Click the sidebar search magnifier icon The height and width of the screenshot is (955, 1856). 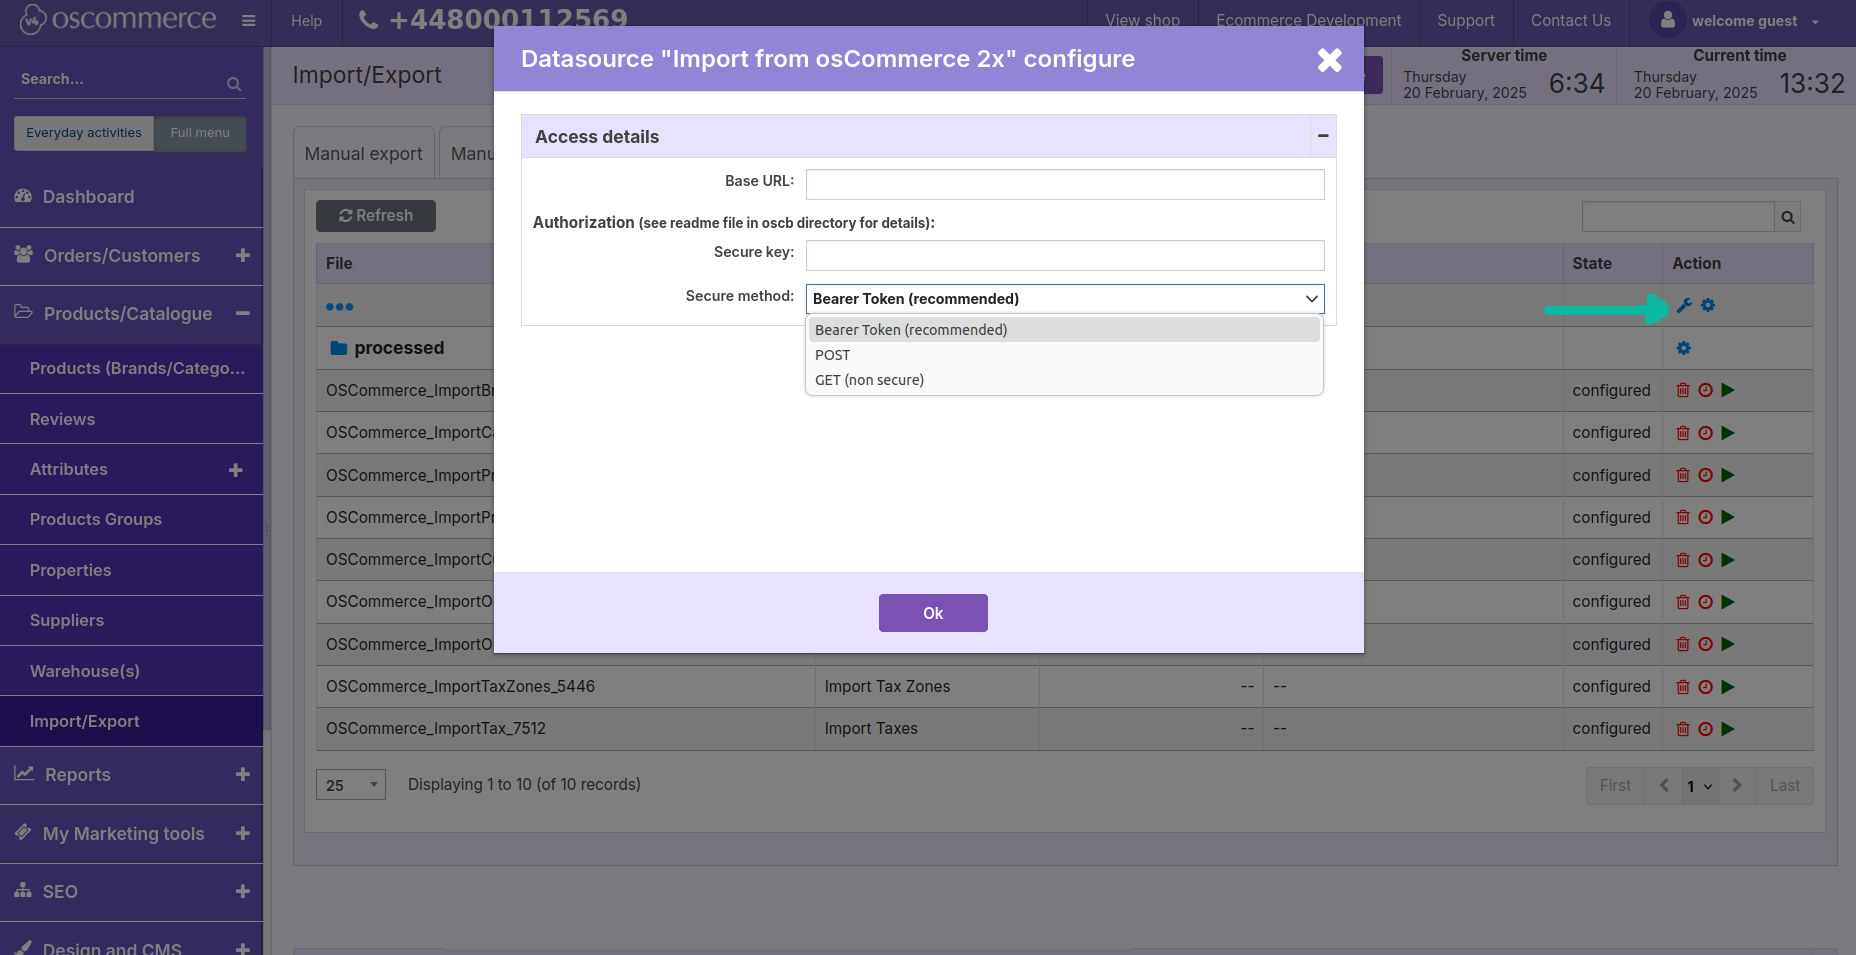pyautogui.click(x=234, y=84)
